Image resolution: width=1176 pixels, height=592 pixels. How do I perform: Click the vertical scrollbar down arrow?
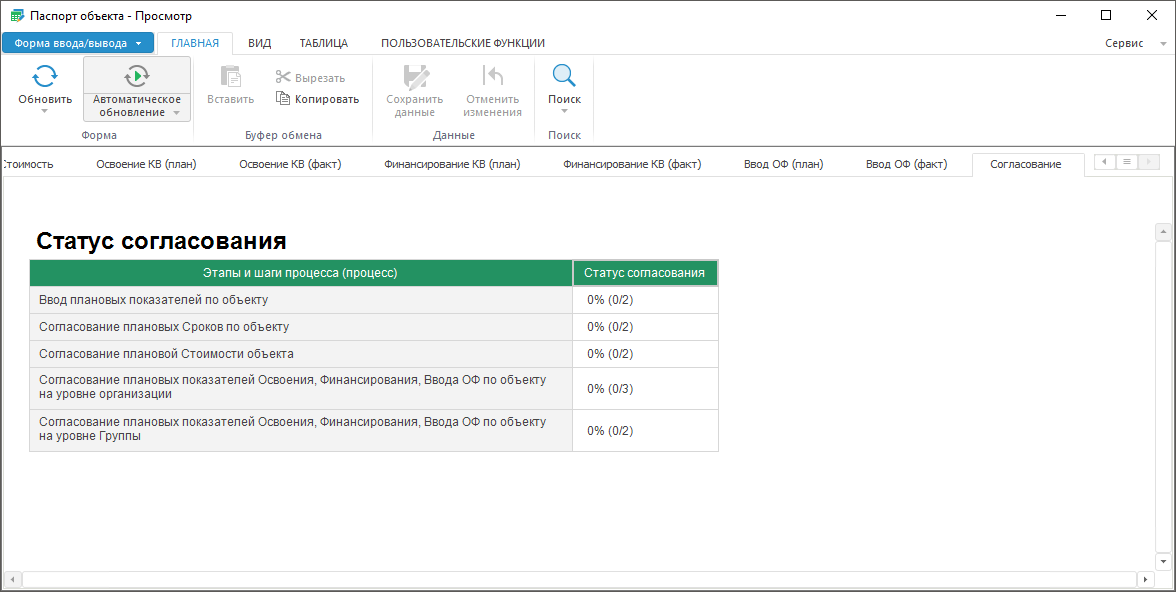(x=1162, y=560)
